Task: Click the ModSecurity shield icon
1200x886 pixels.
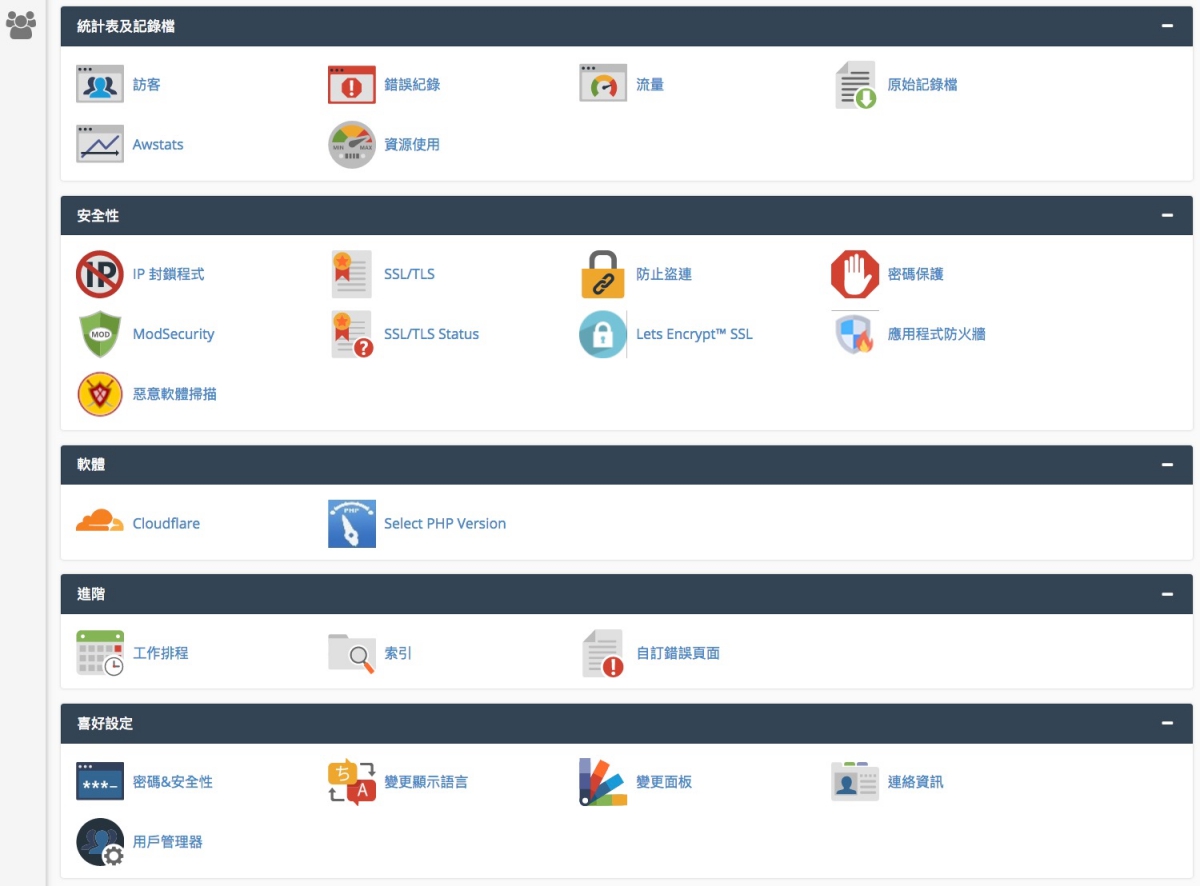Action: coord(100,334)
